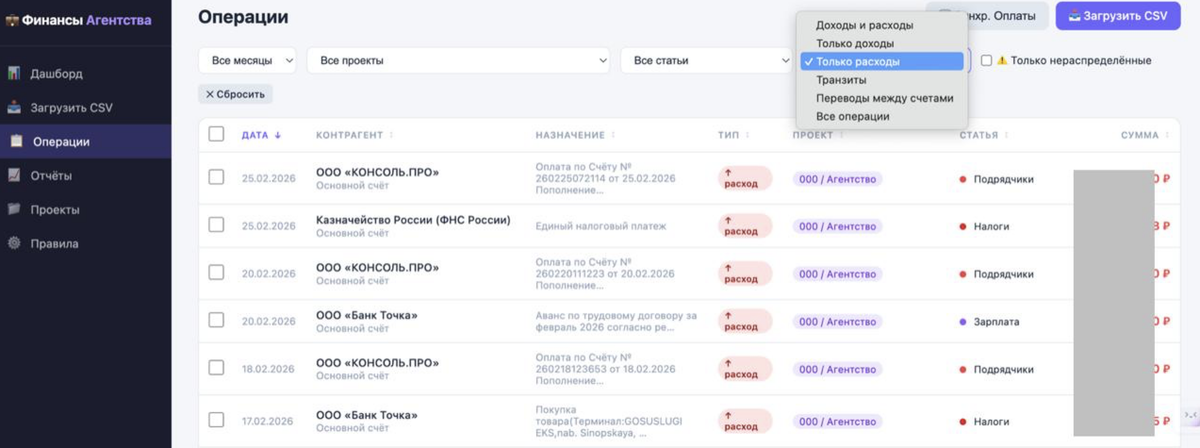Select Только доходы in the type list
The width and height of the screenshot is (1200, 448).
855,44
